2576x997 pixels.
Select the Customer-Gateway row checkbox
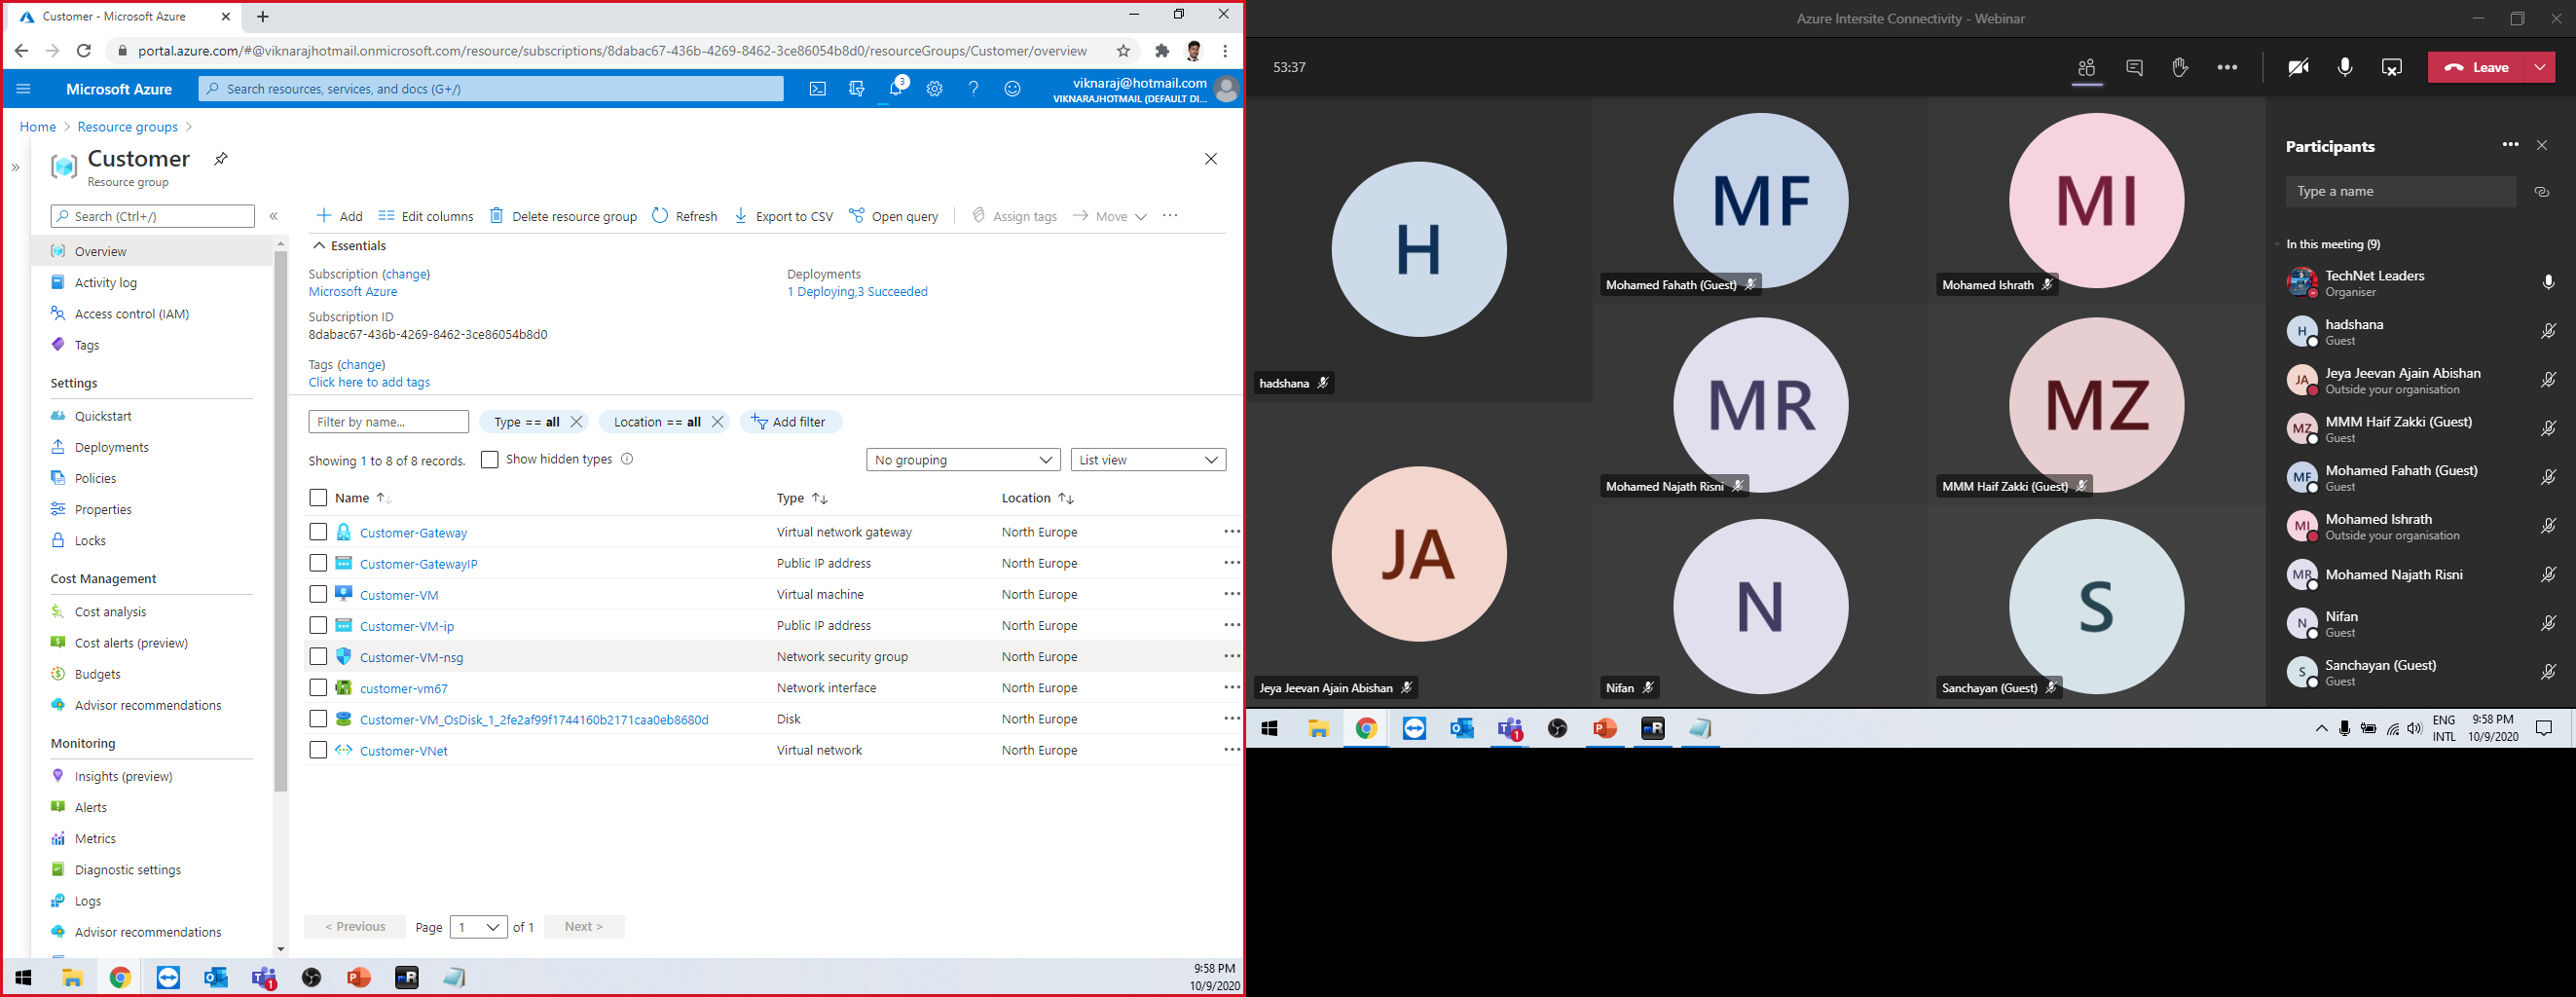[x=318, y=532]
